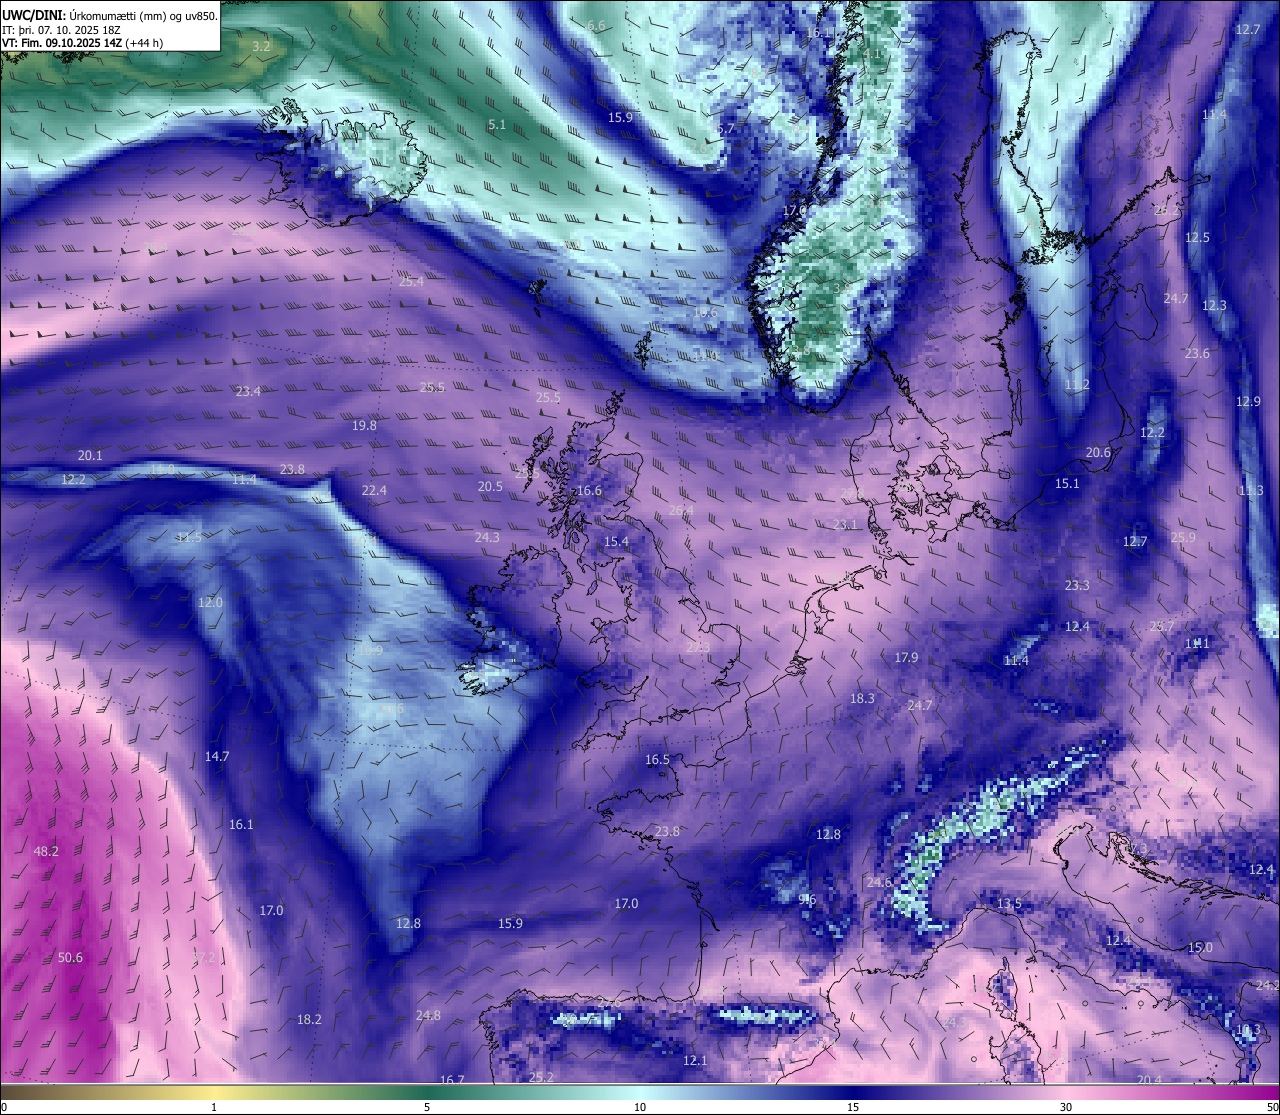Click the 3.2 value on the map

coord(261,47)
